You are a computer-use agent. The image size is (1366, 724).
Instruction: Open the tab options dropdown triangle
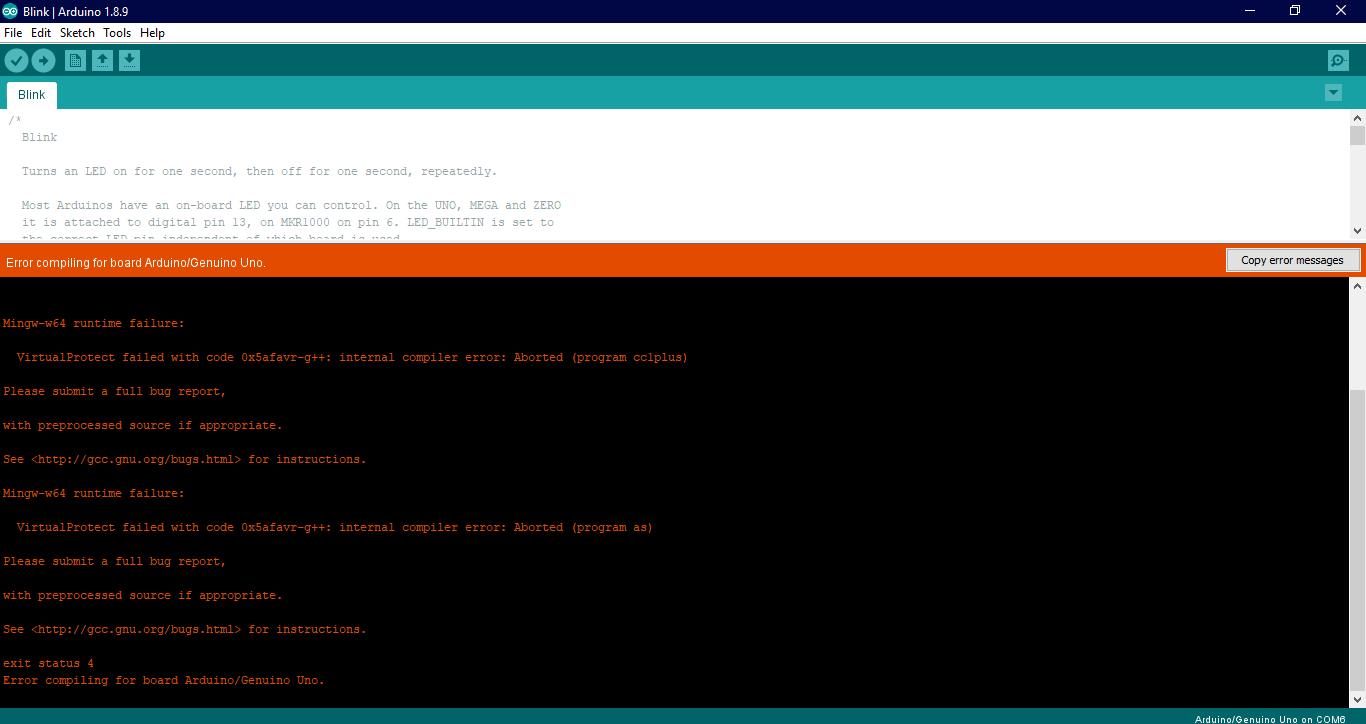[x=1333, y=92]
